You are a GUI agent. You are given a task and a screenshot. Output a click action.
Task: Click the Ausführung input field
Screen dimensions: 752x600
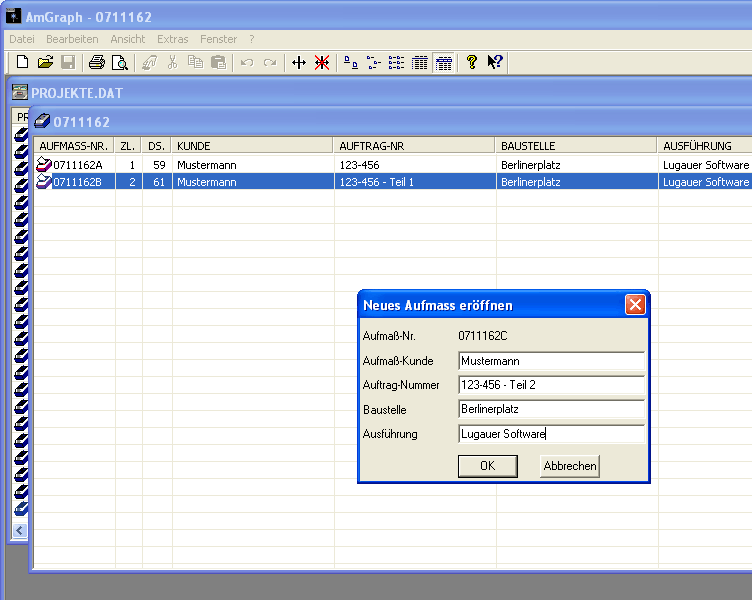pyautogui.click(x=552, y=434)
